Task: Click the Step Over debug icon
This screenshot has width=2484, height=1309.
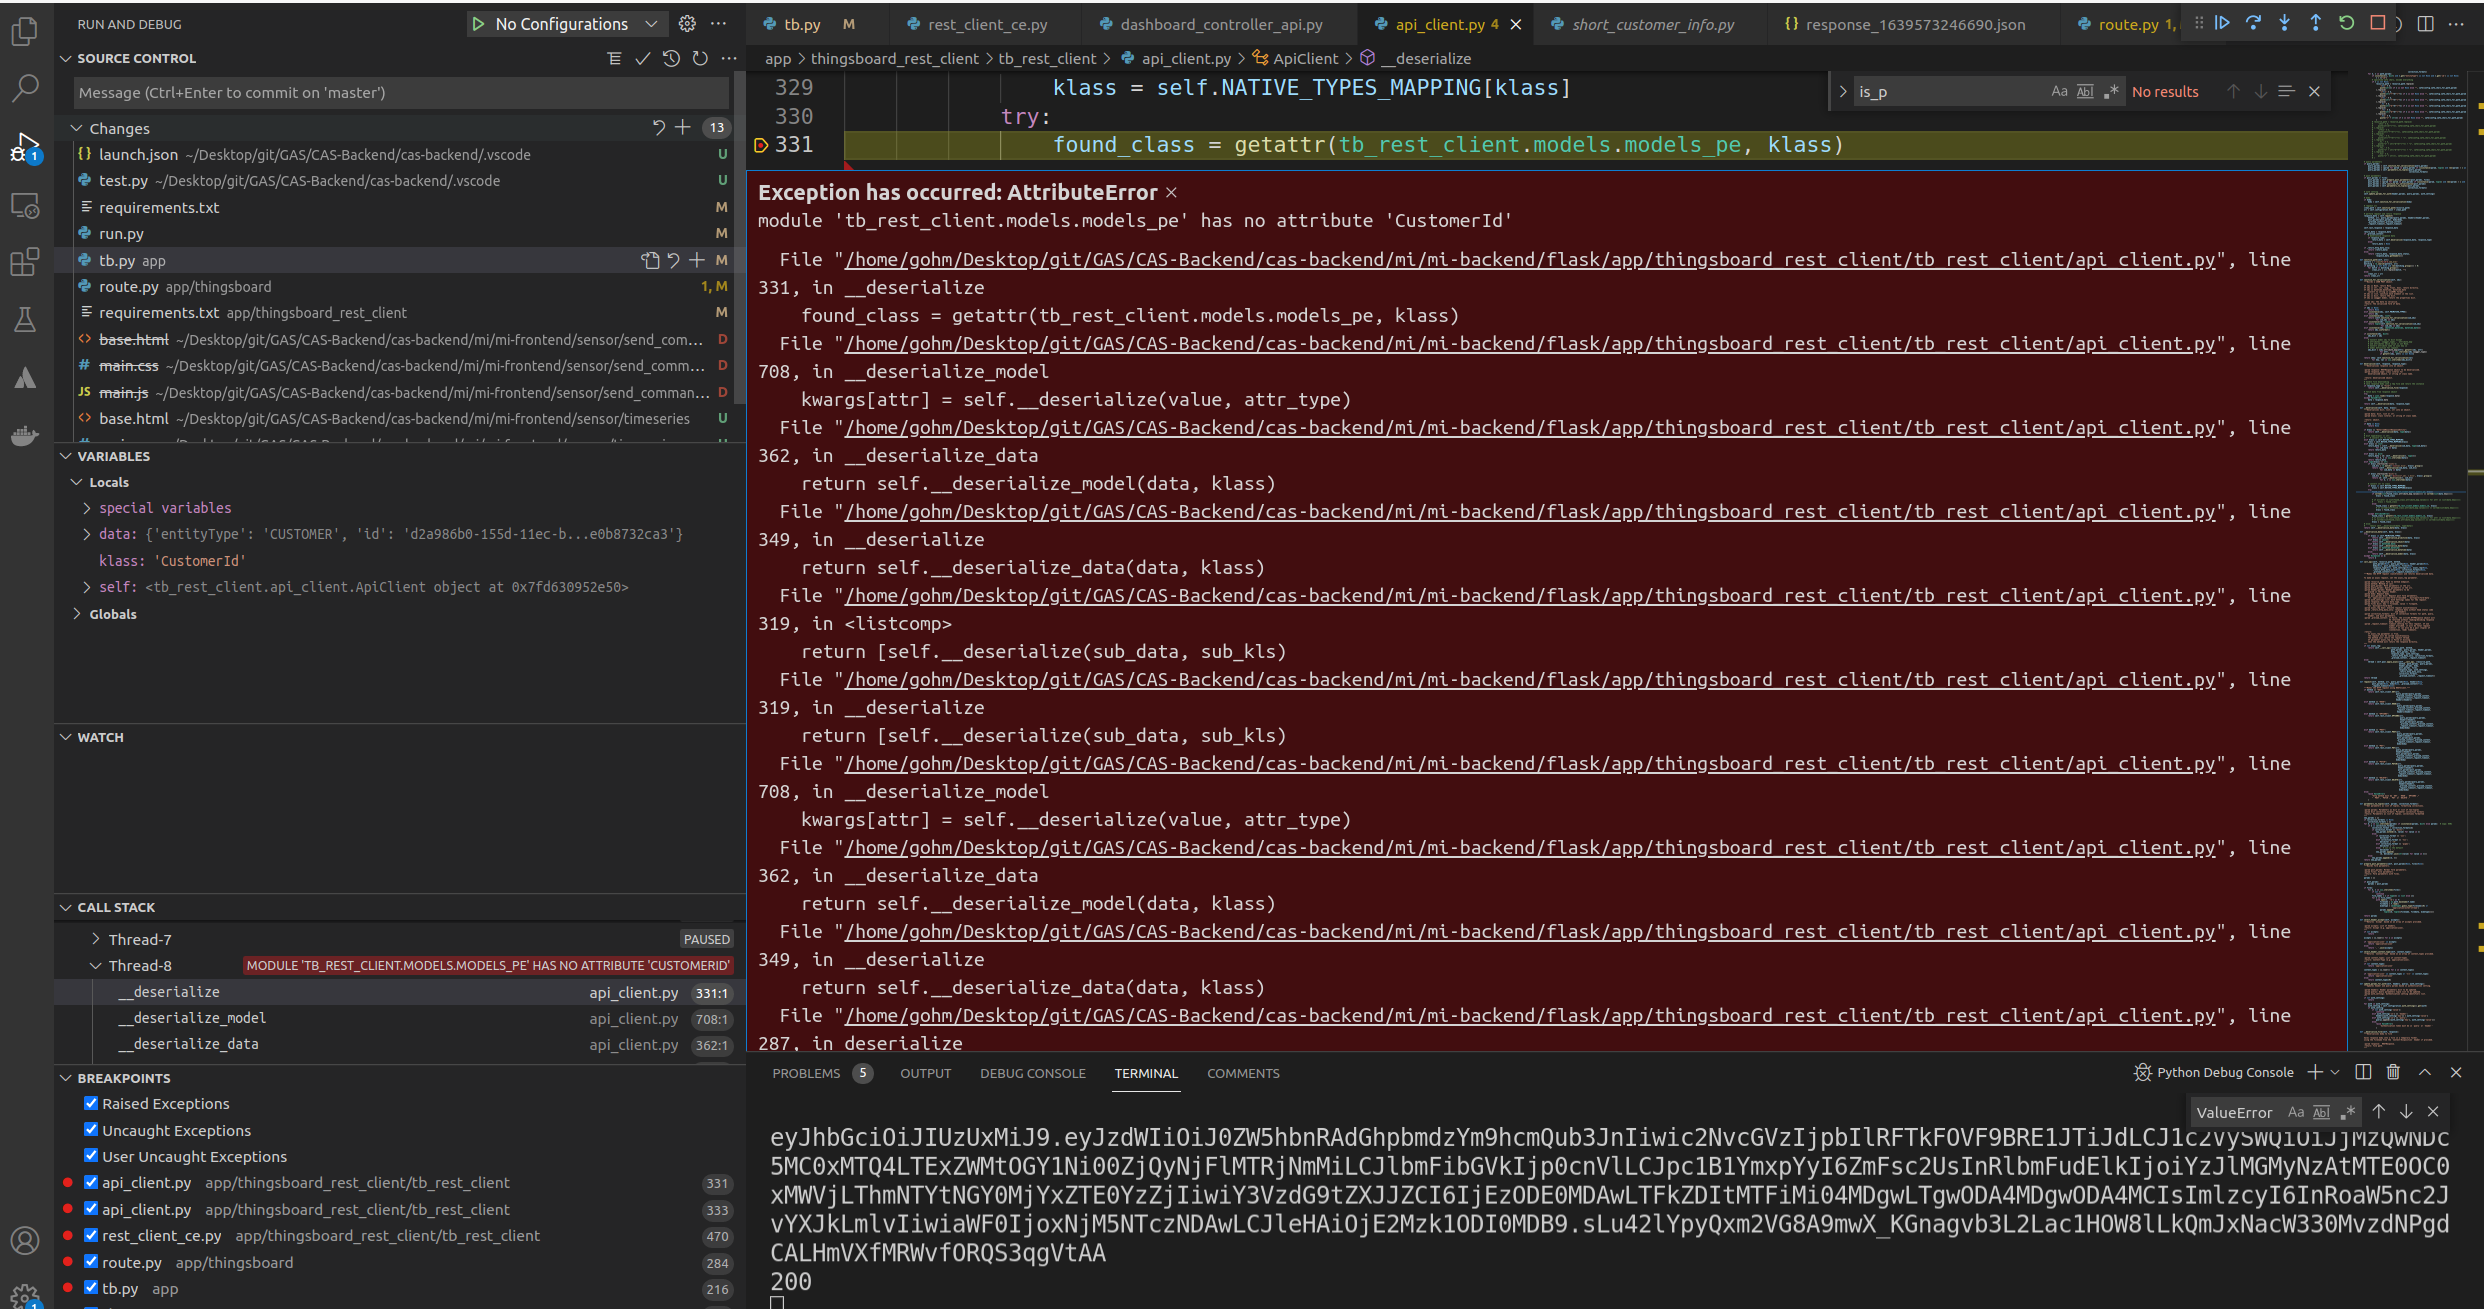Action: pos(2254,22)
